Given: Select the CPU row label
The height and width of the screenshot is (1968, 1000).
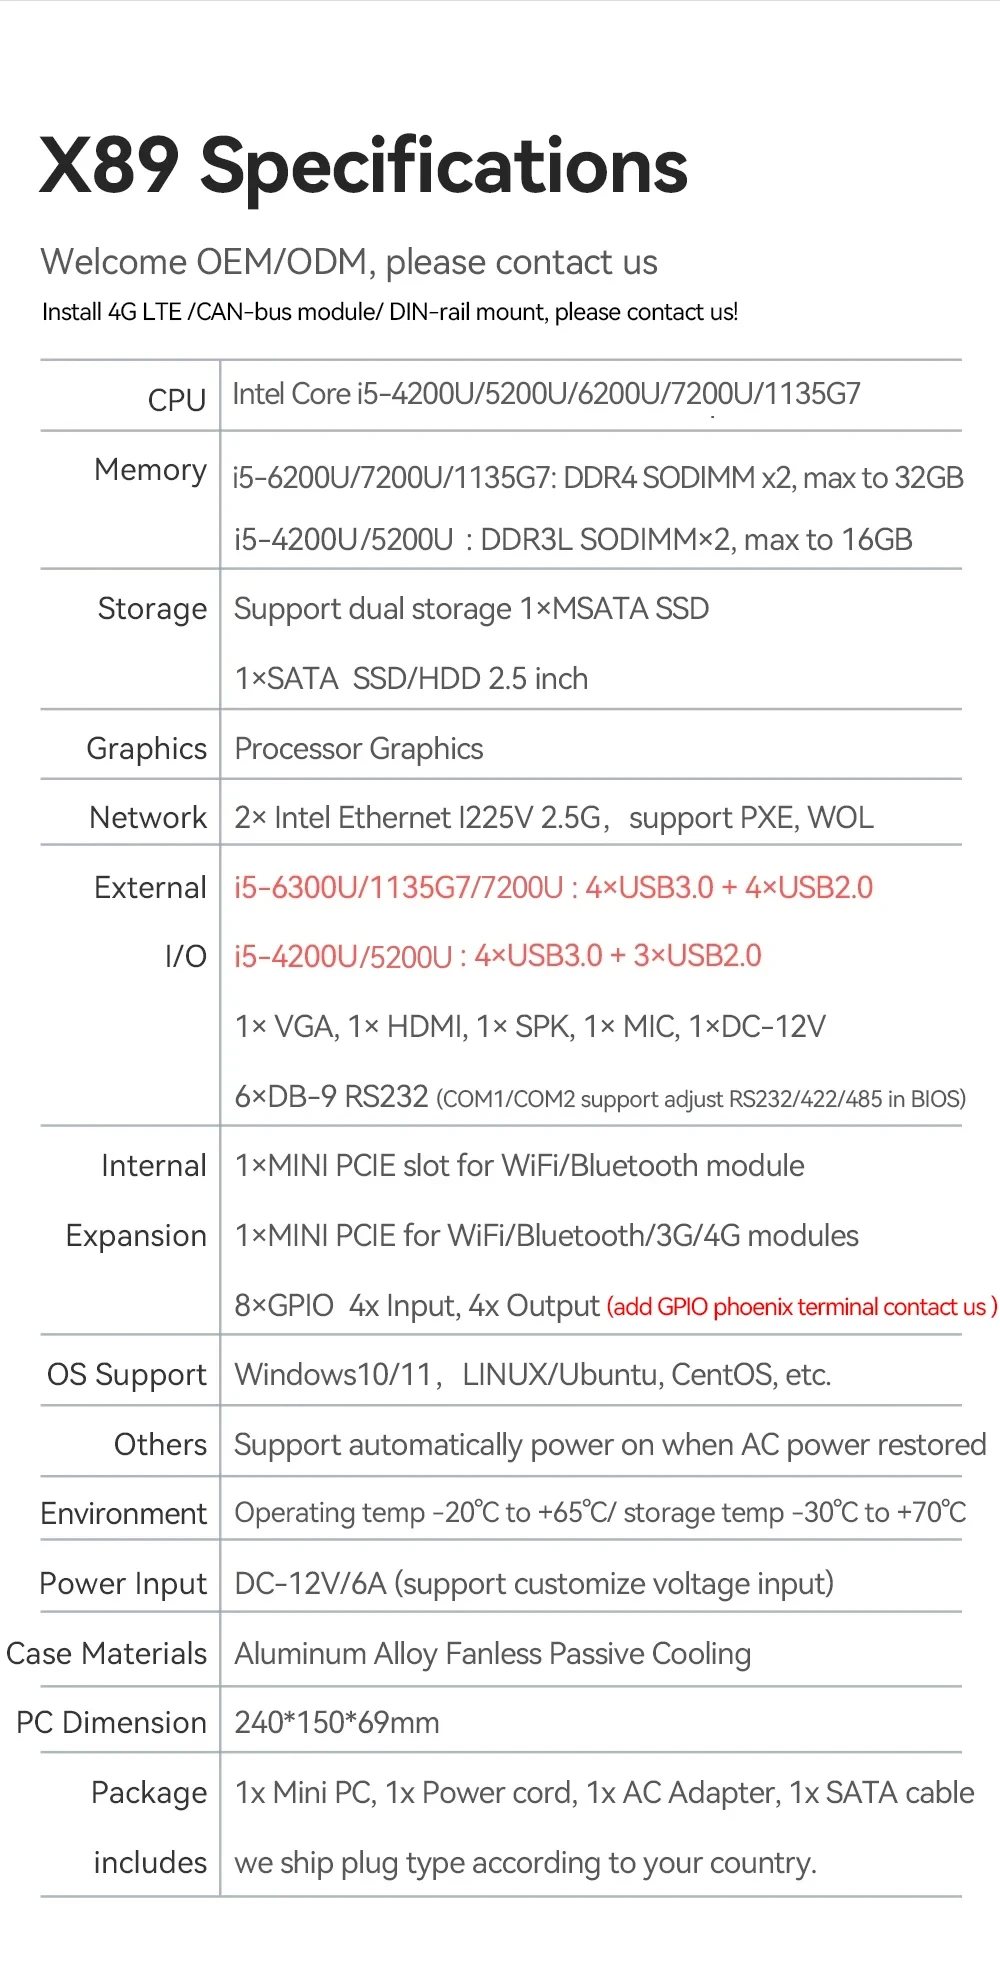Looking at the screenshot, I should click(x=176, y=399).
